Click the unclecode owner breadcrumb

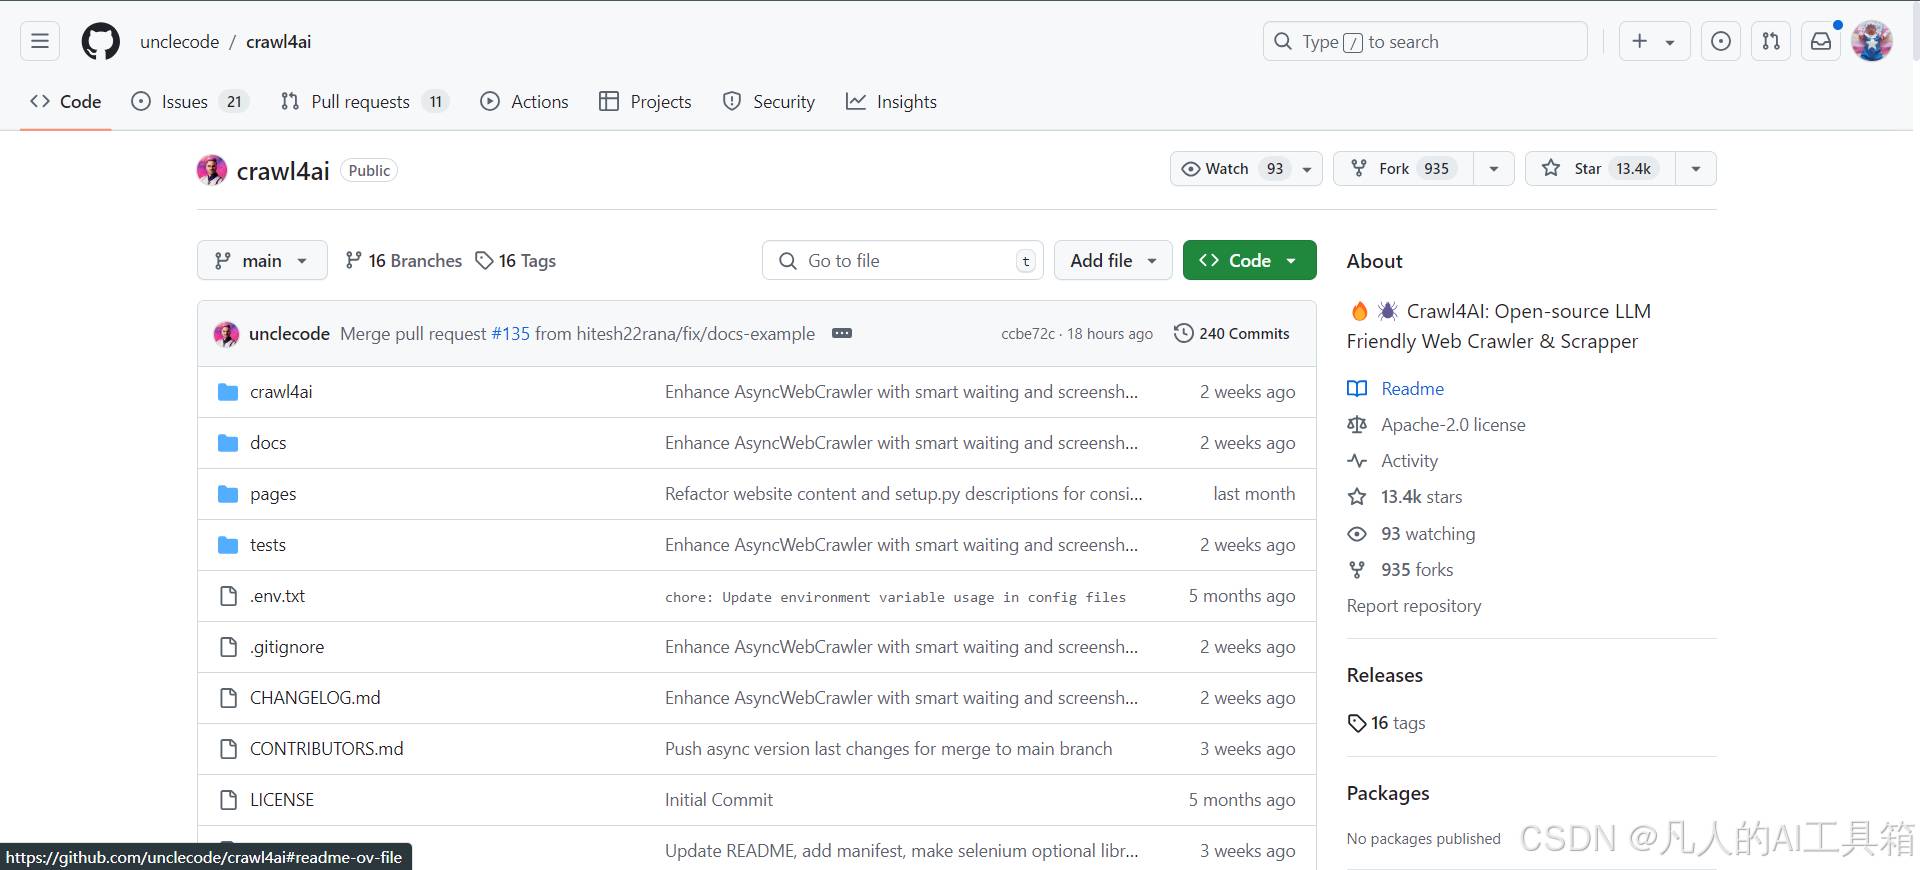click(x=180, y=41)
